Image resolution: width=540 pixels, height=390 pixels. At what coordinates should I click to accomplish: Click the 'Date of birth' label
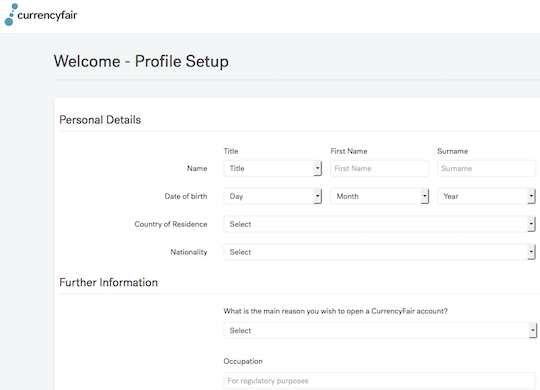pos(186,196)
